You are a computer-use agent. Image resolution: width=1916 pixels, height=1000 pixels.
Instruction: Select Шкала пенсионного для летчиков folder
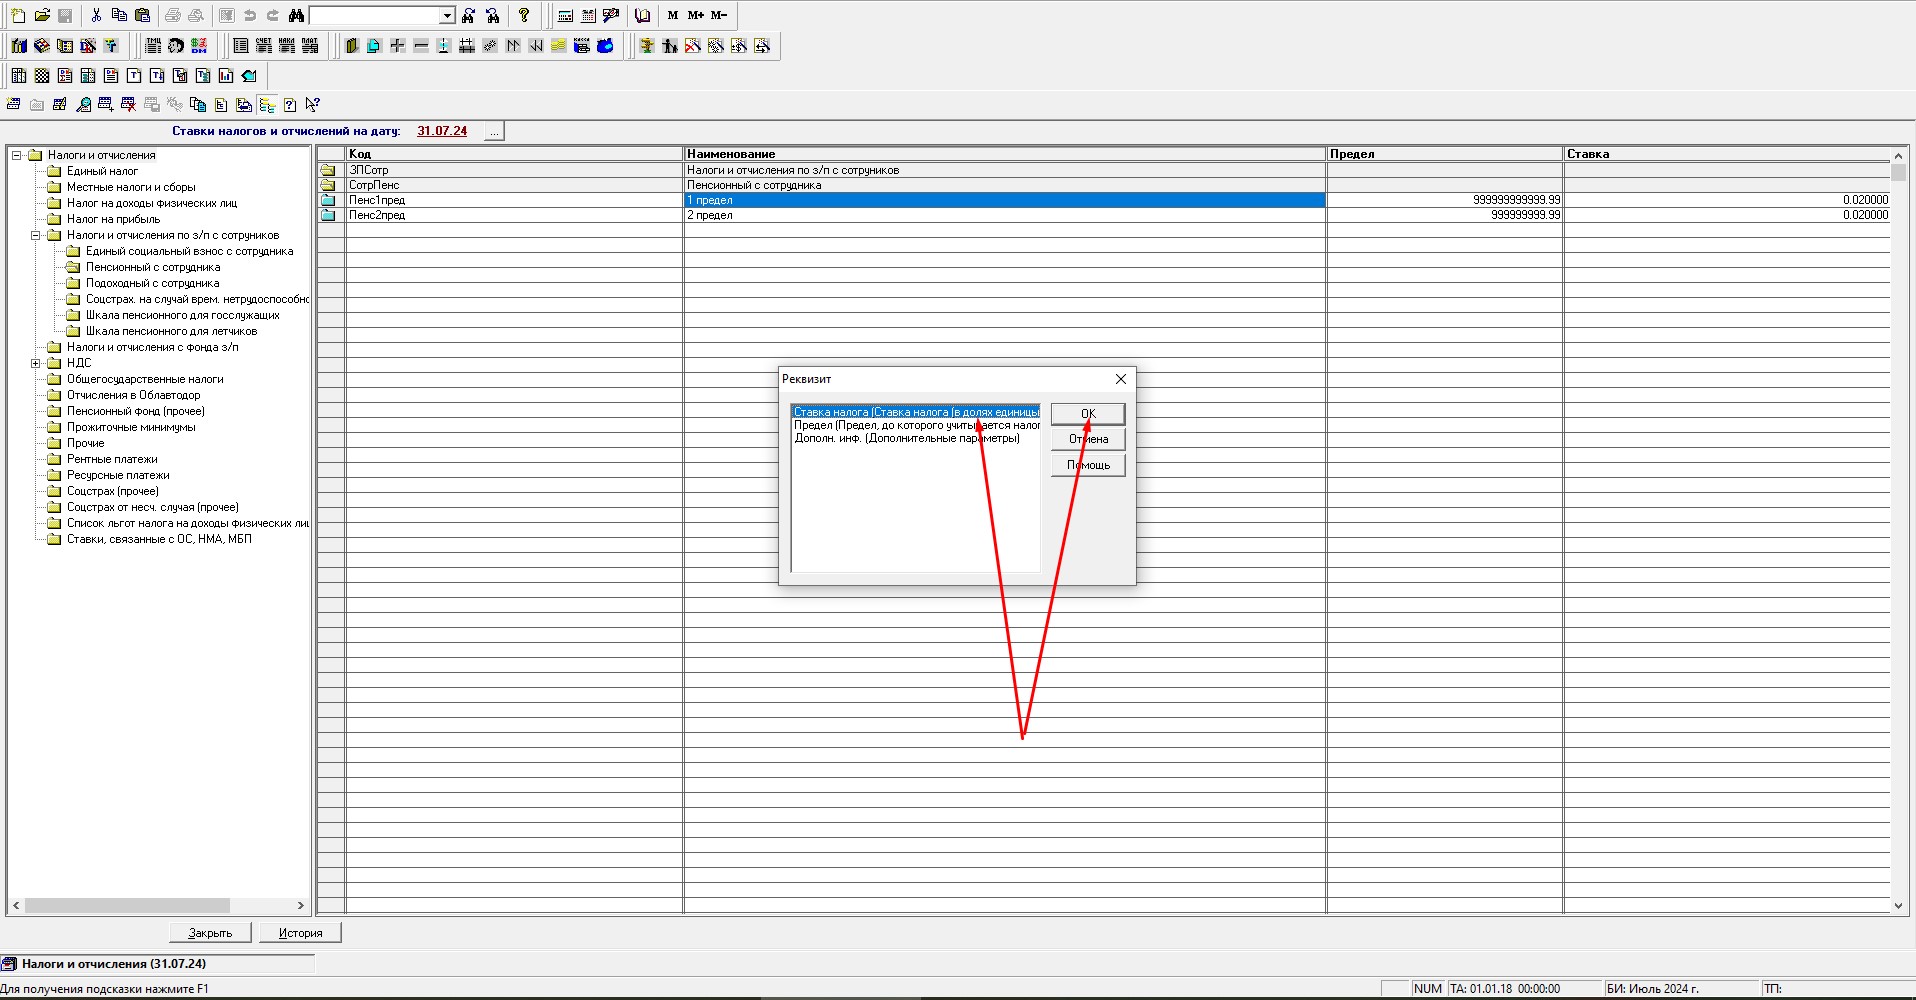tap(171, 331)
